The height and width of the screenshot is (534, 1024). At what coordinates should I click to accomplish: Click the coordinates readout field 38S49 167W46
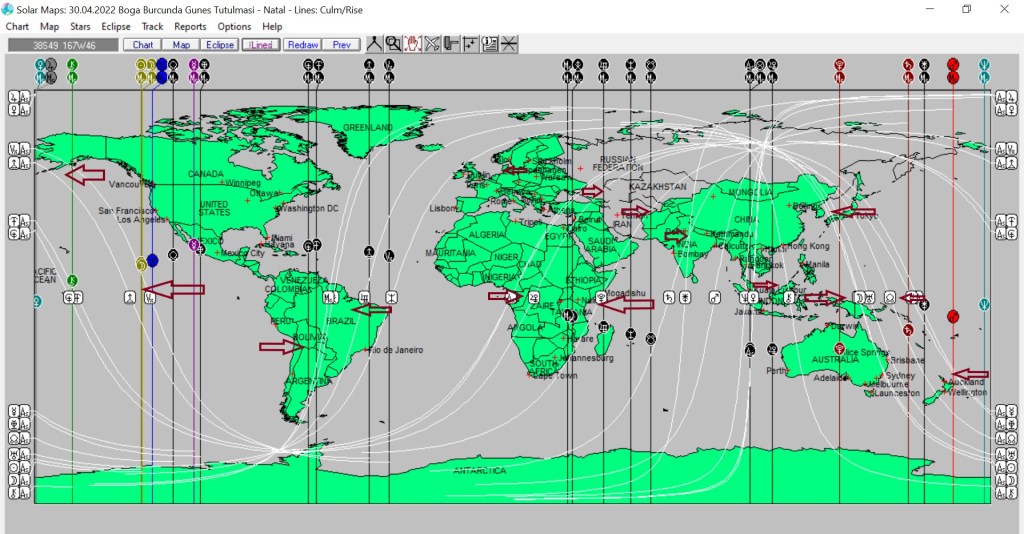pyautogui.click(x=62, y=45)
